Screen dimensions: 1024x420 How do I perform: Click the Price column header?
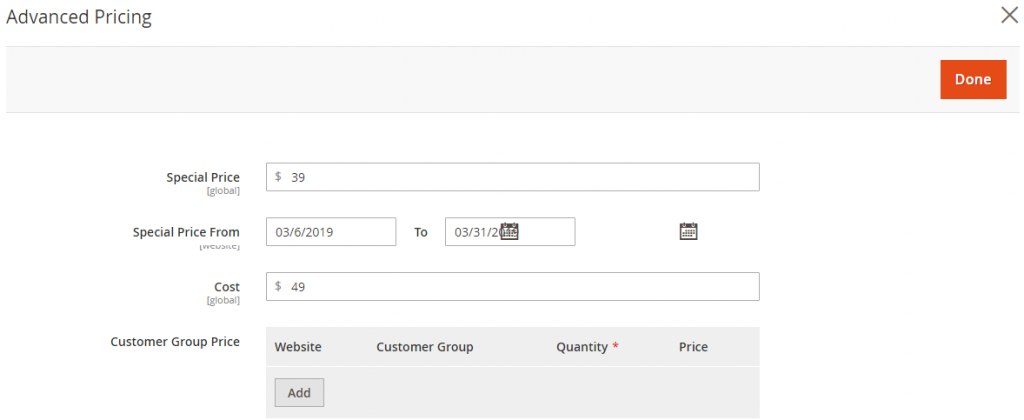click(x=694, y=347)
